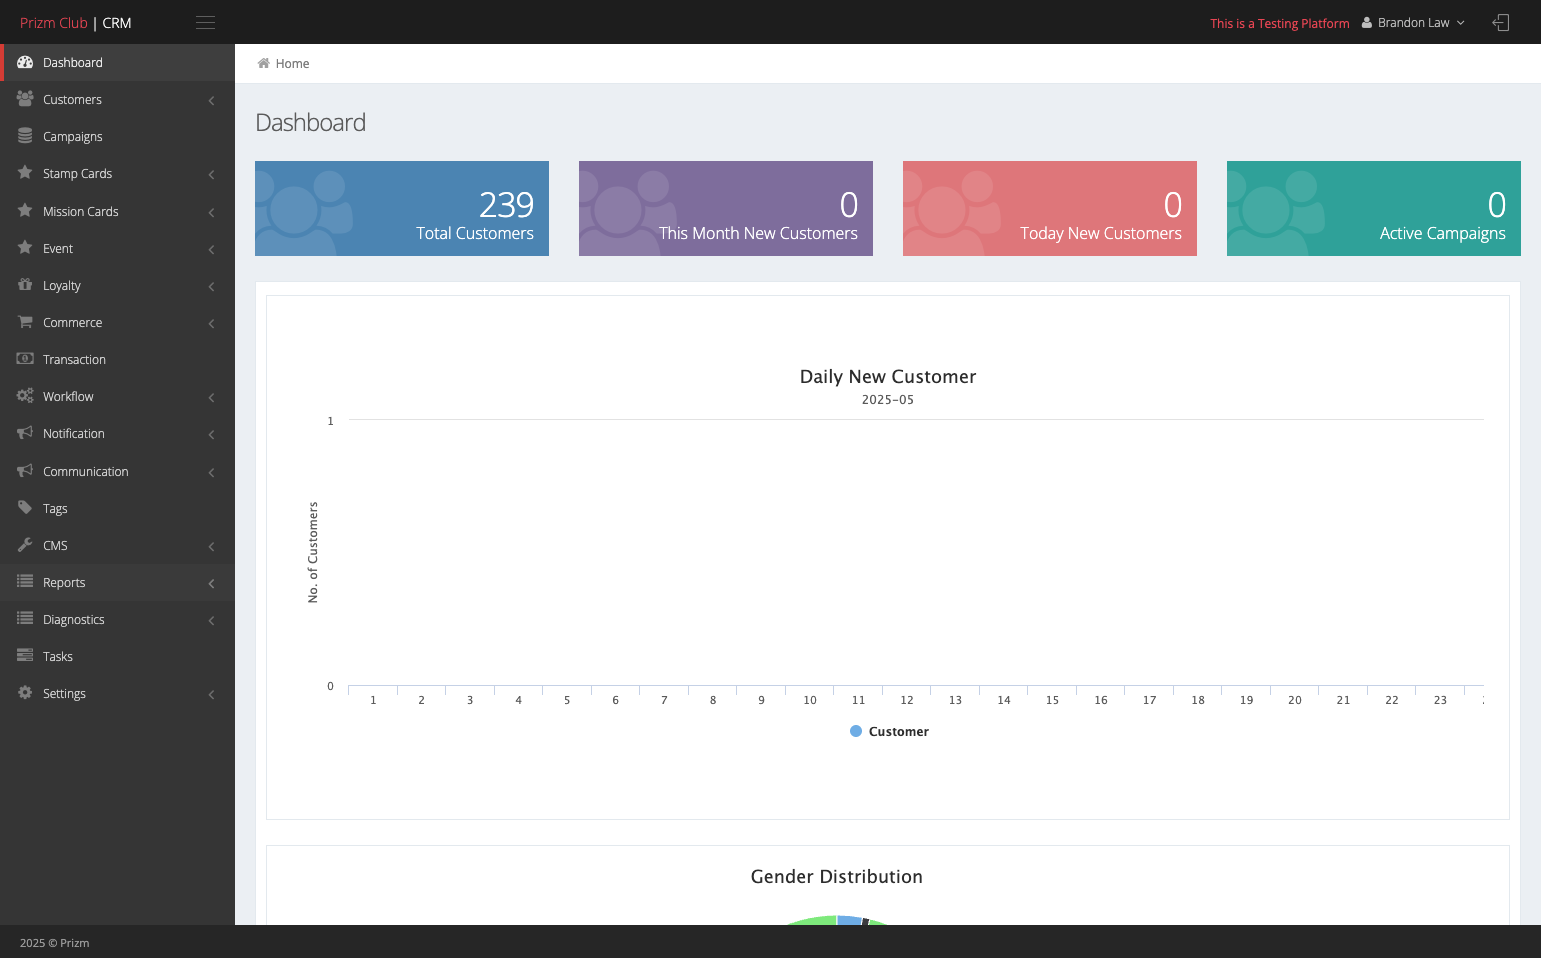Open the Dashboard menu item
This screenshot has height=958, width=1541.
[x=117, y=62]
